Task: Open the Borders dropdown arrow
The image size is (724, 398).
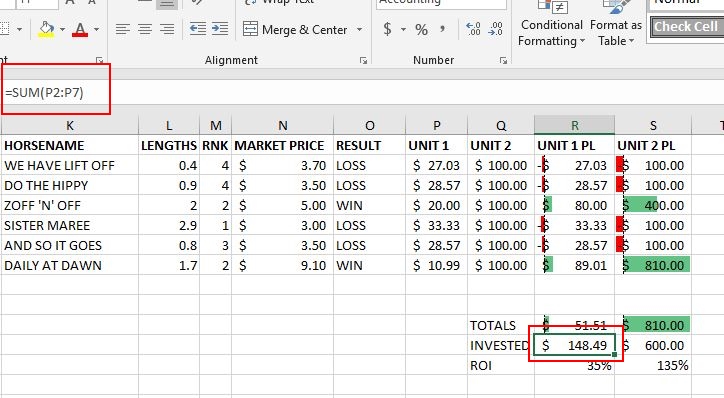Action: pyautogui.click(x=19, y=30)
